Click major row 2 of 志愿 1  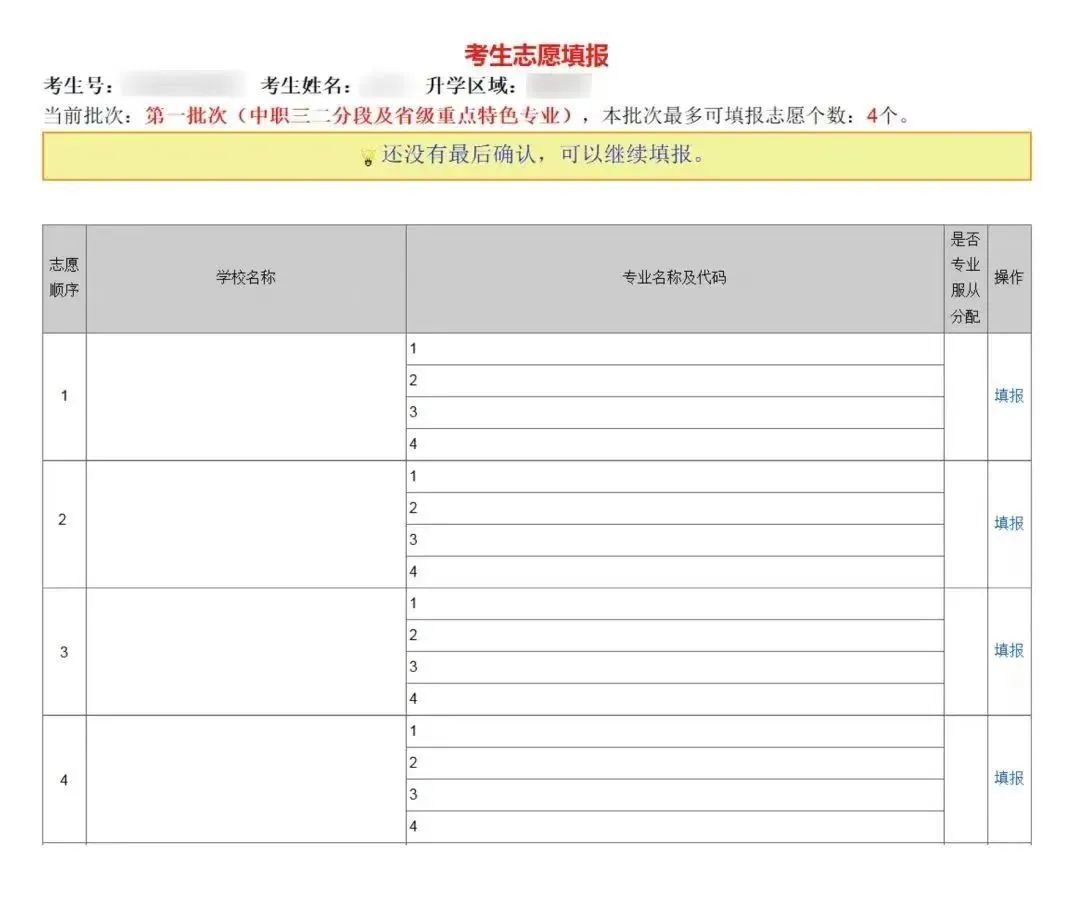[x=675, y=381]
